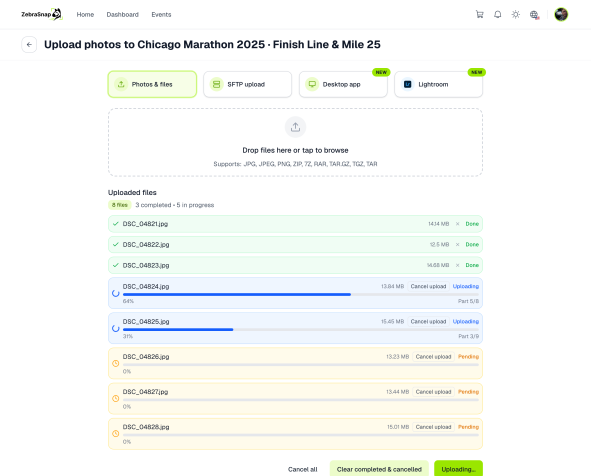The height and width of the screenshot is (476, 591).
Task: Click Clear completed & cancelled button
Action: pos(379,469)
